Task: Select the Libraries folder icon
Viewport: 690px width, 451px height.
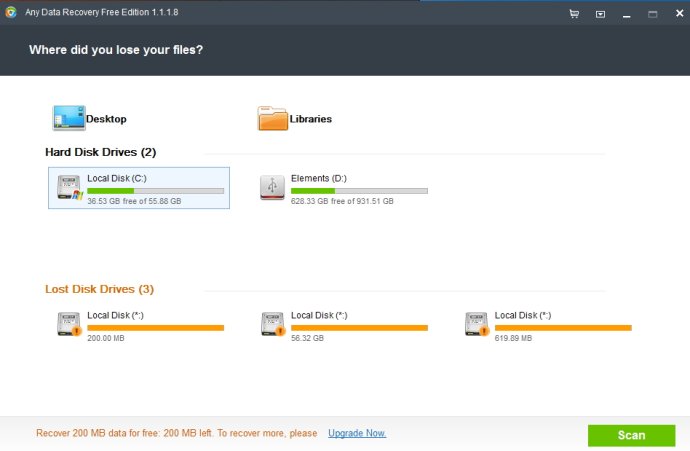Action: [272, 118]
